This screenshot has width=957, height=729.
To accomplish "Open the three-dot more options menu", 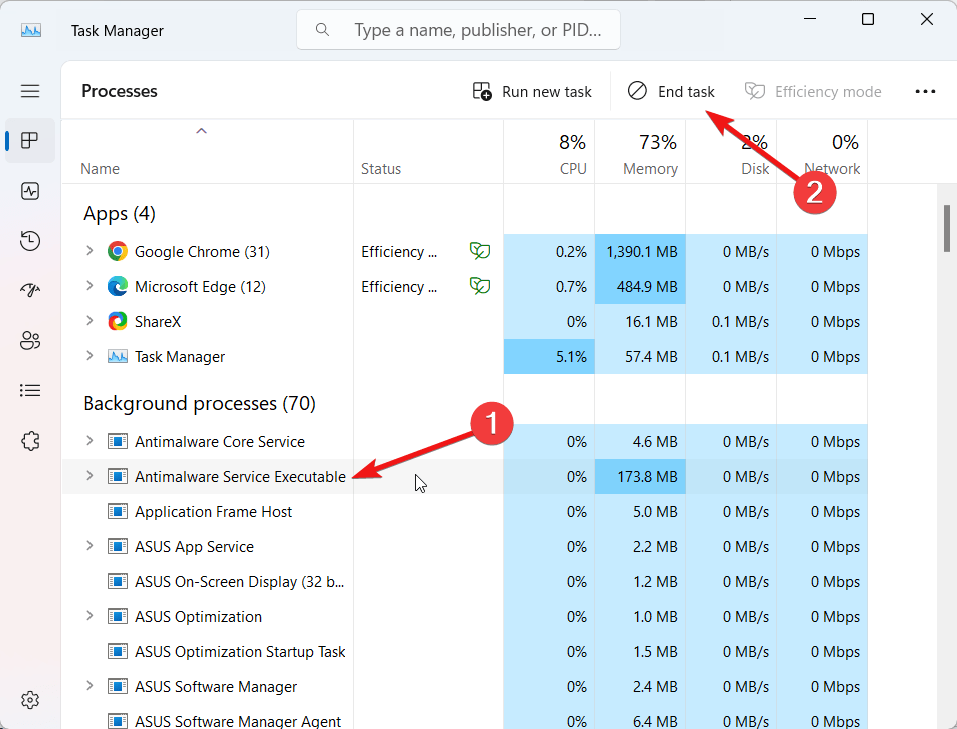I will (925, 92).
